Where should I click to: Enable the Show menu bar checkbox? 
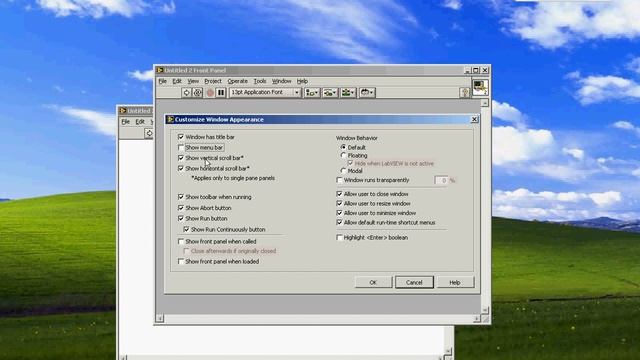[x=181, y=147]
